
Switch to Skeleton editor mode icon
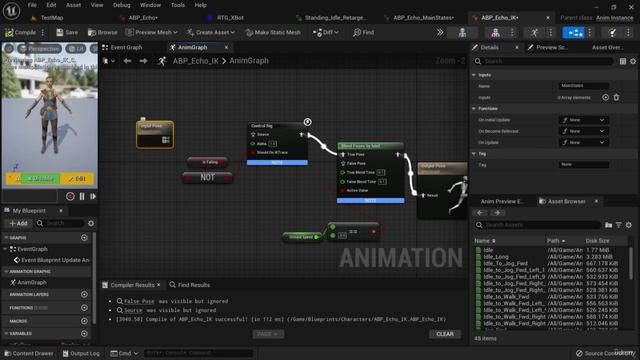(462, 33)
